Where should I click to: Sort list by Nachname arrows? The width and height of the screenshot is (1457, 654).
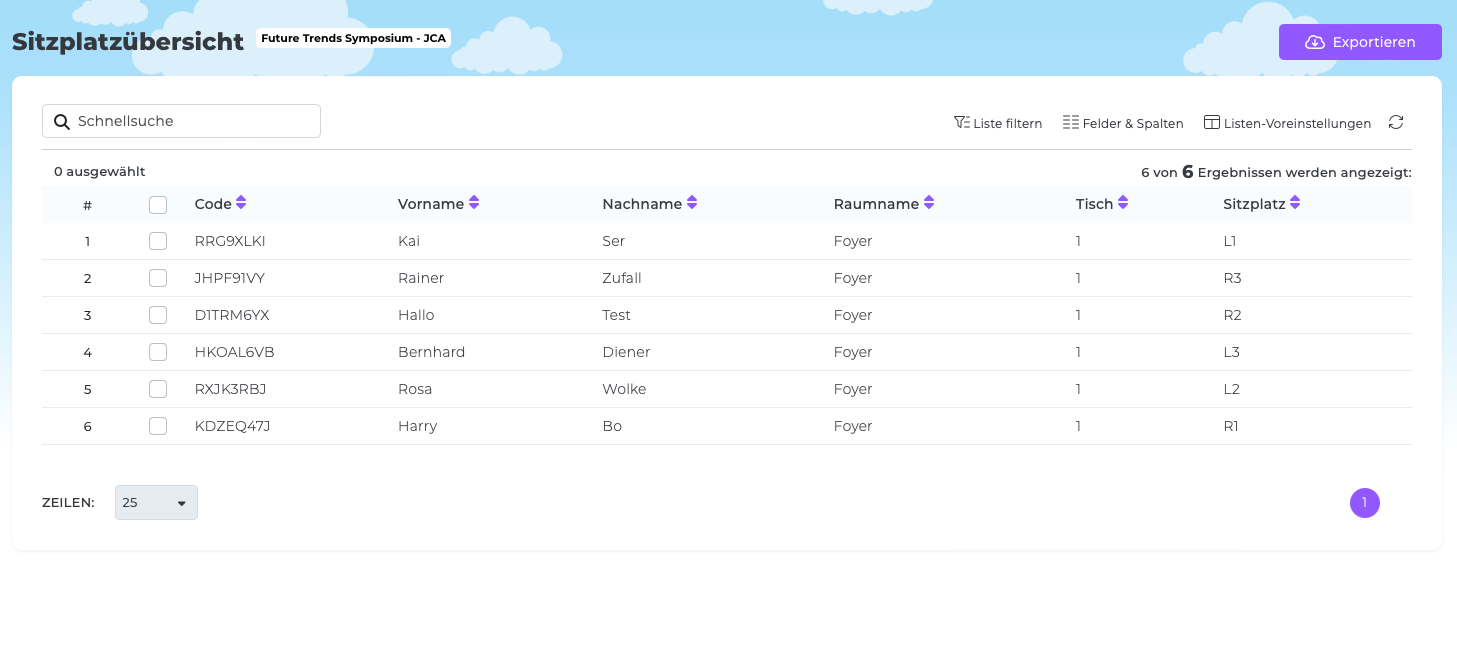click(692, 203)
